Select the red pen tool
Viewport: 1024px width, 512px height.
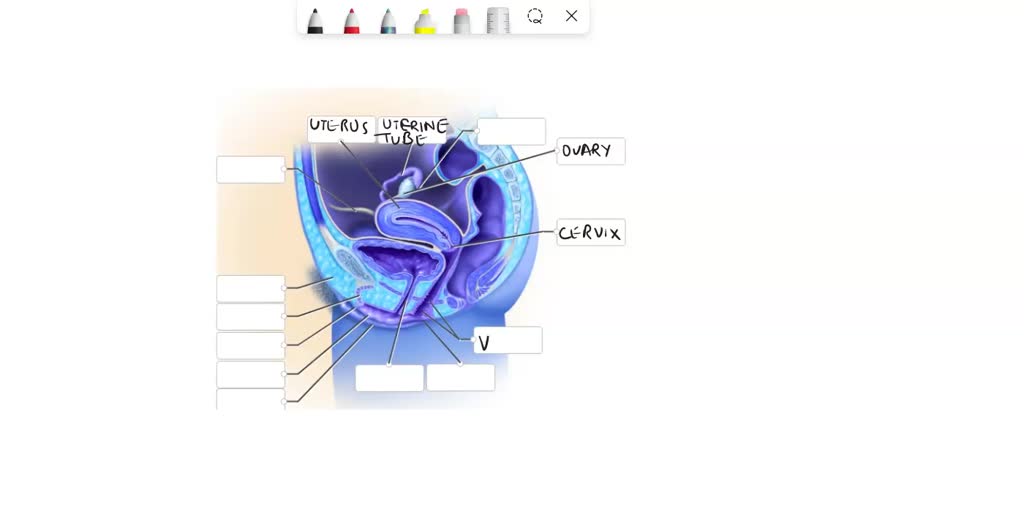[x=351, y=20]
